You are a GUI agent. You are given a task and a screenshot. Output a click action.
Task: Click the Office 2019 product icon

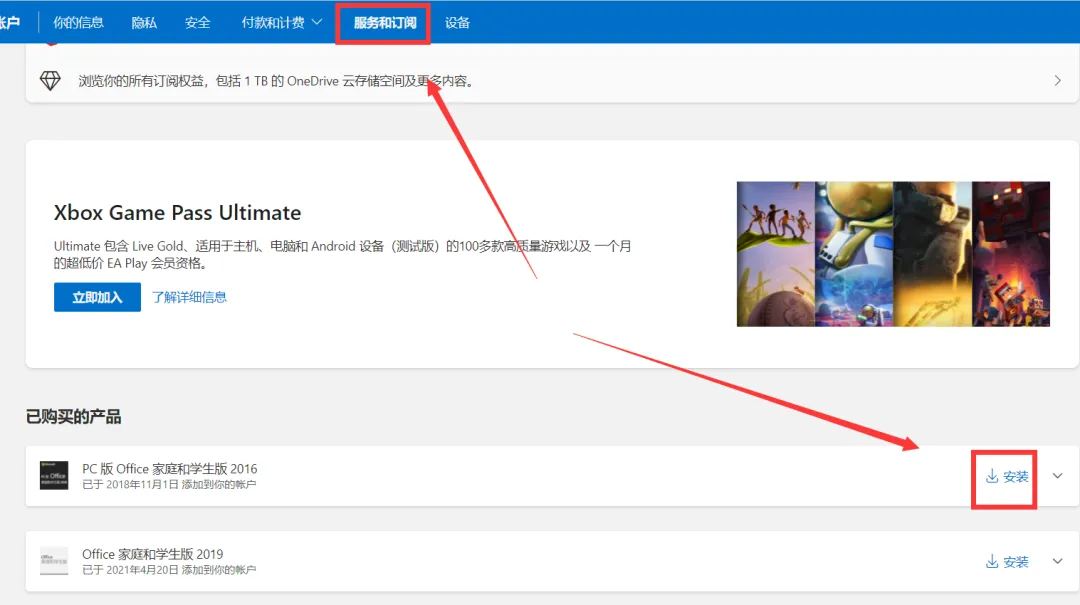(x=54, y=561)
